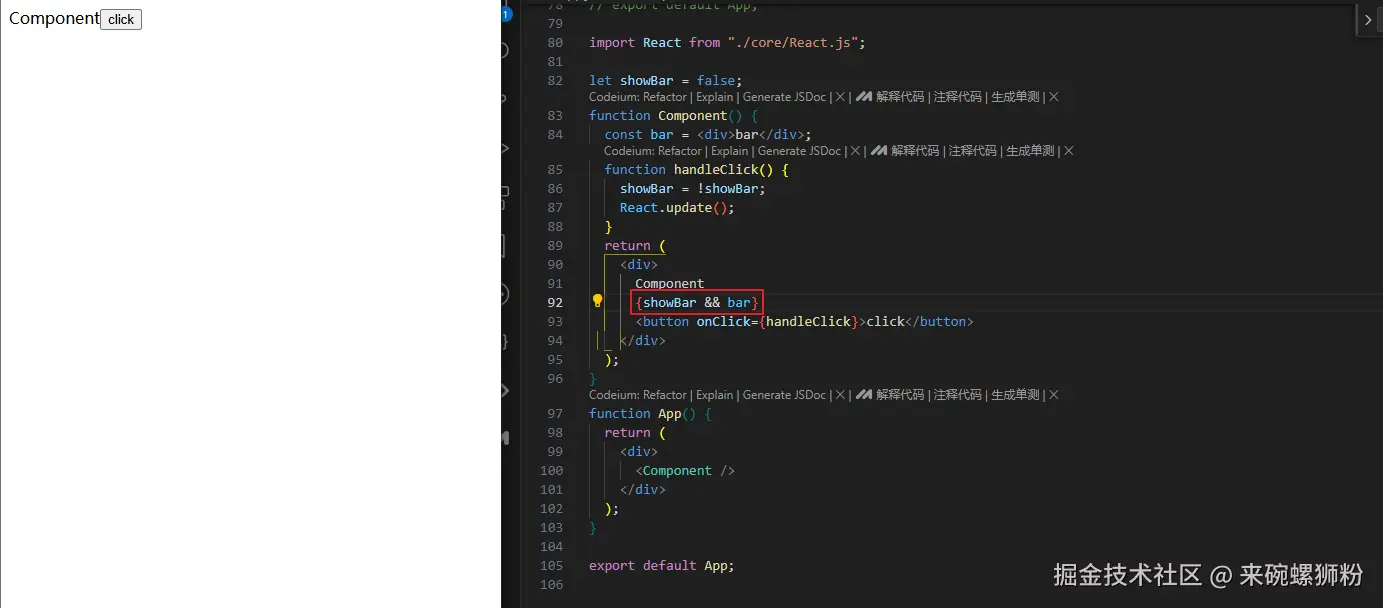The width and height of the screenshot is (1383, 608).
Task: Click 'showBar = !showBar;' on line 86
Action: pyautogui.click(x=693, y=188)
